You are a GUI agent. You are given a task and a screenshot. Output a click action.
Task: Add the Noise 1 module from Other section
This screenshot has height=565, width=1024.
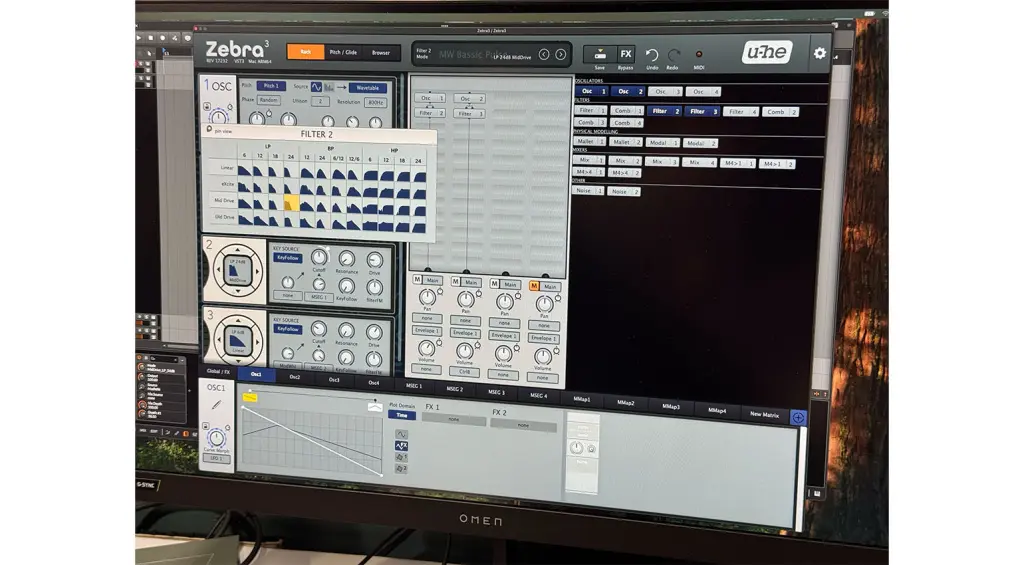tap(588, 190)
